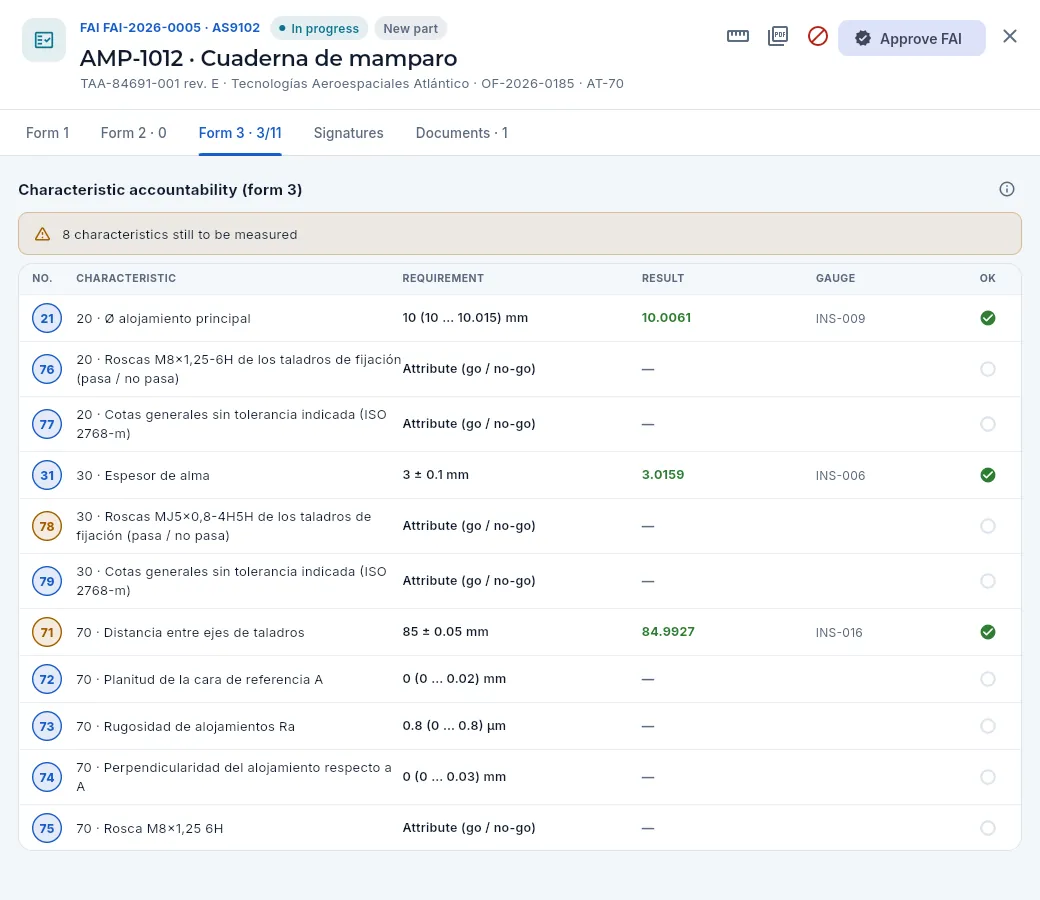Open the info icon beside Characteristic accountability
1040x900 pixels.
[x=1006, y=190]
